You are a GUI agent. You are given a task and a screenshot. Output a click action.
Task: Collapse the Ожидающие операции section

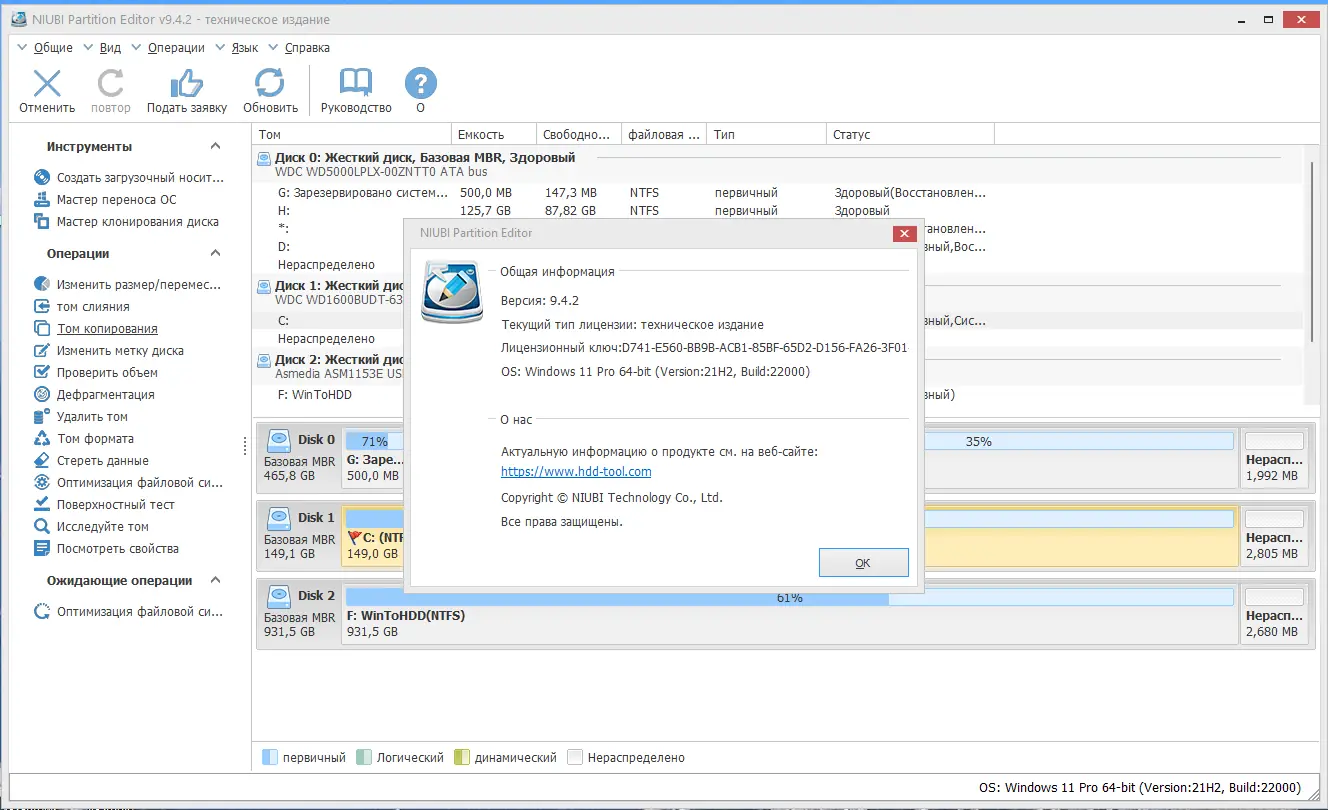[x=215, y=581]
